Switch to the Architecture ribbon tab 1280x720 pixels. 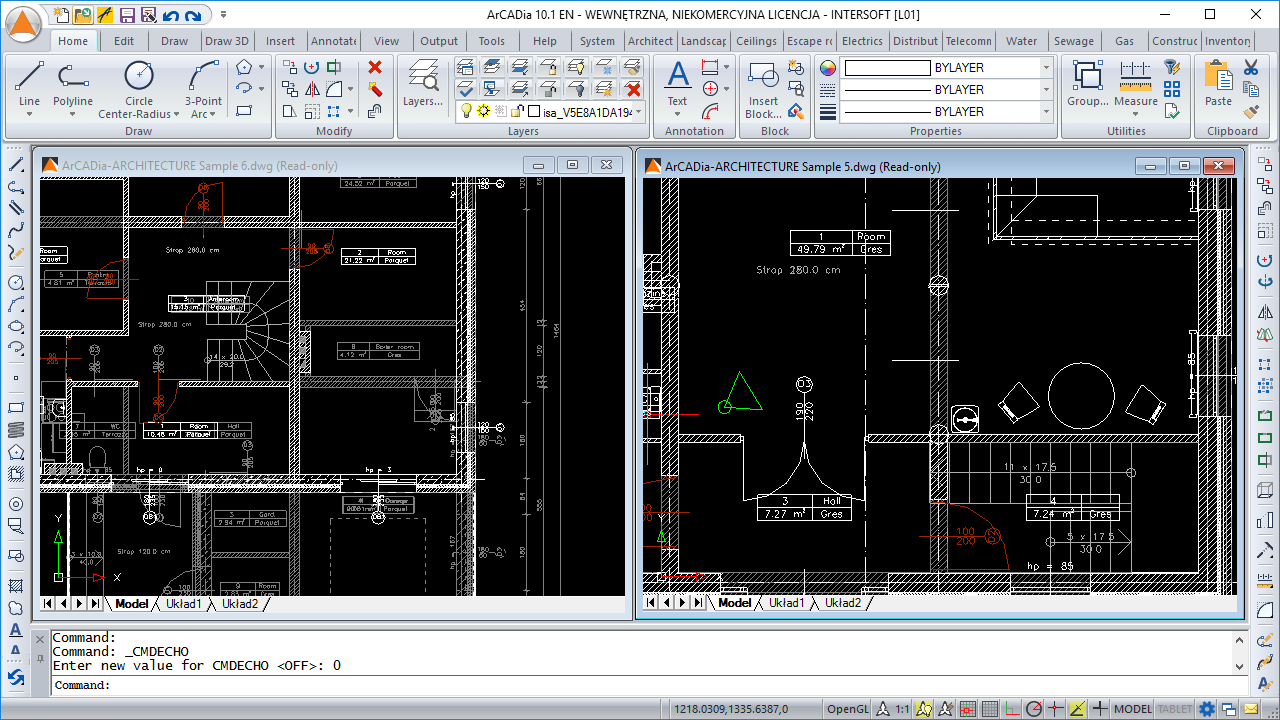click(x=650, y=41)
